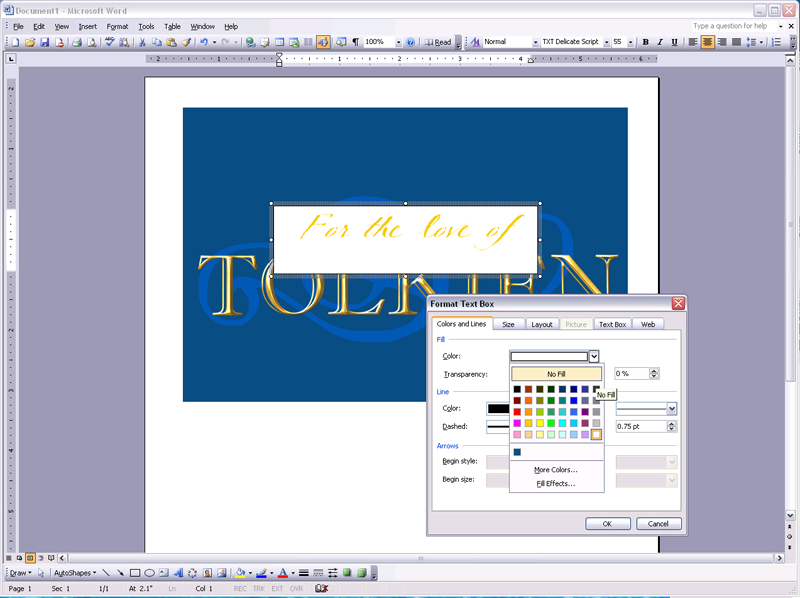Viewport: 800px width, 598px height.
Task: Apply Font Color on Drawing toolbar
Action: (x=283, y=573)
